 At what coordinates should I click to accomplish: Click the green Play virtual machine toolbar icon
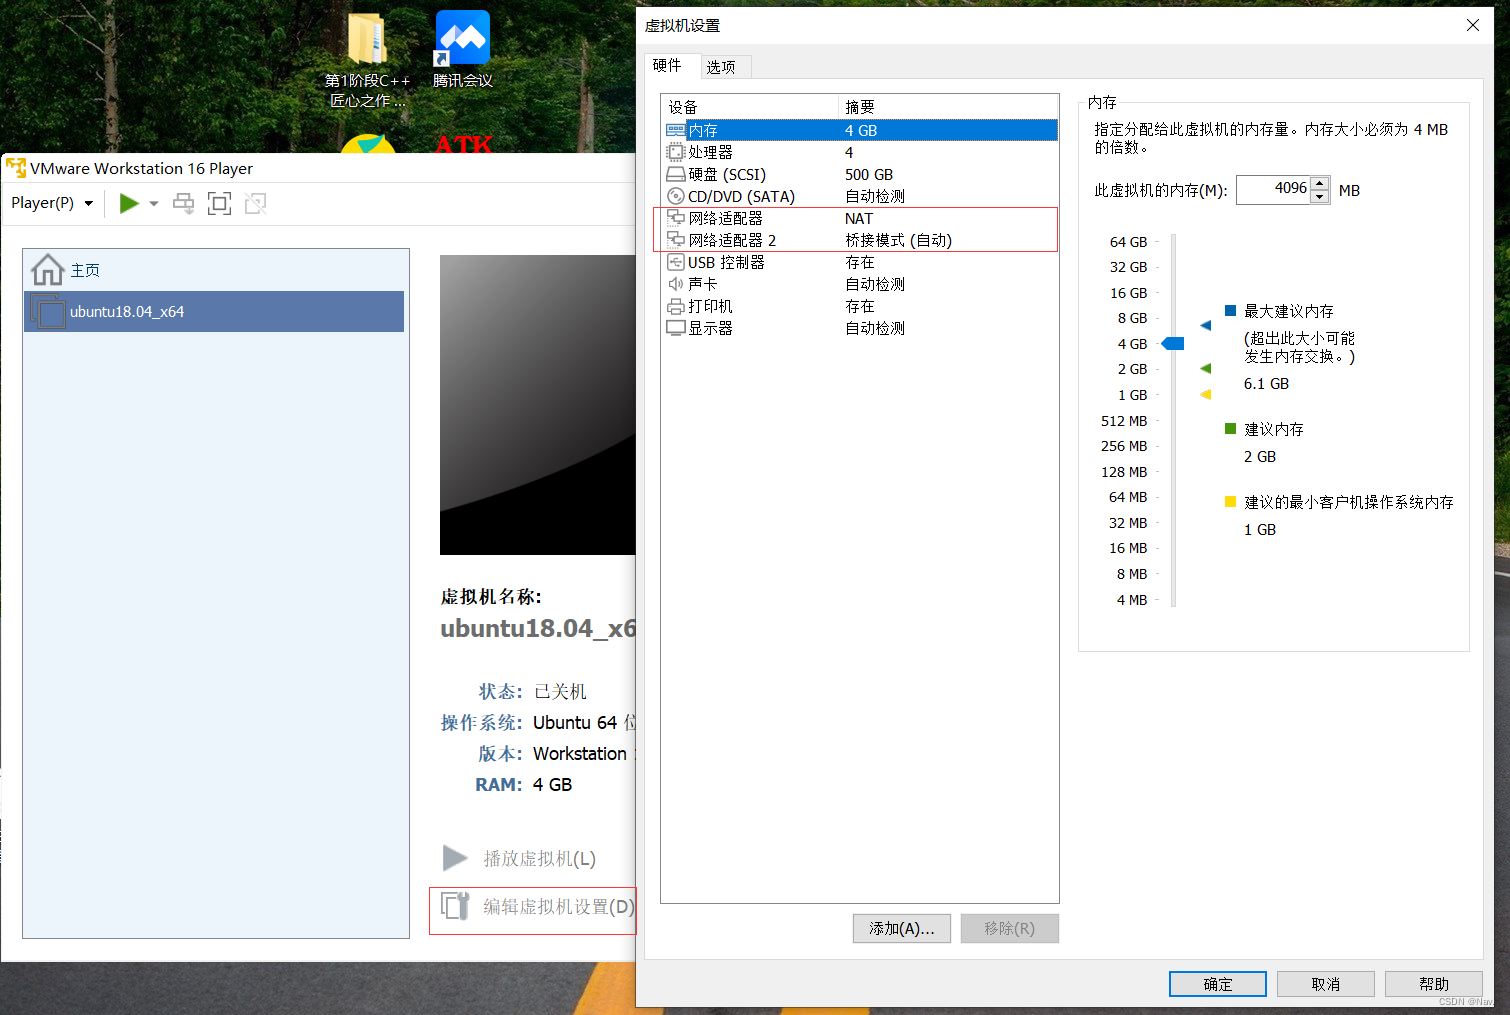pos(129,203)
